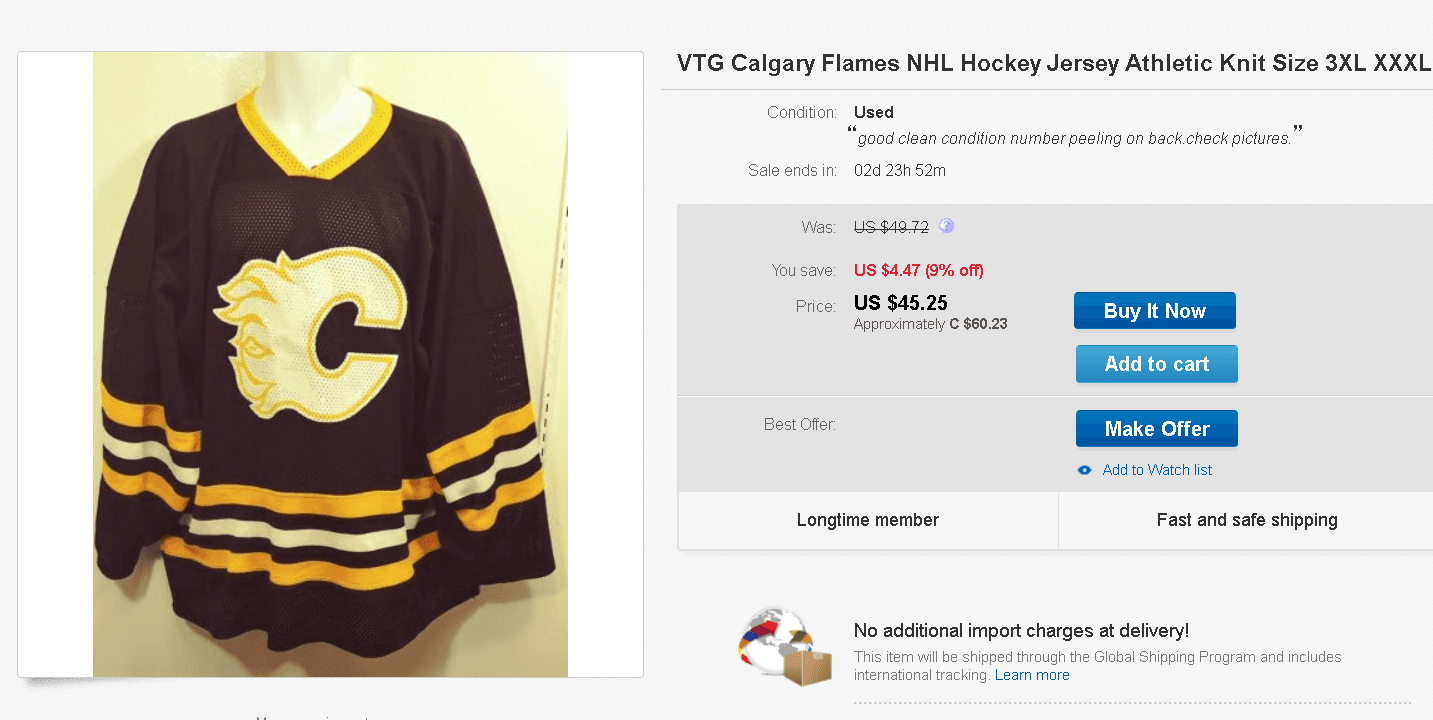1433x720 pixels.
Task: Select the Fast and safe shipping cell
Action: click(1246, 520)
